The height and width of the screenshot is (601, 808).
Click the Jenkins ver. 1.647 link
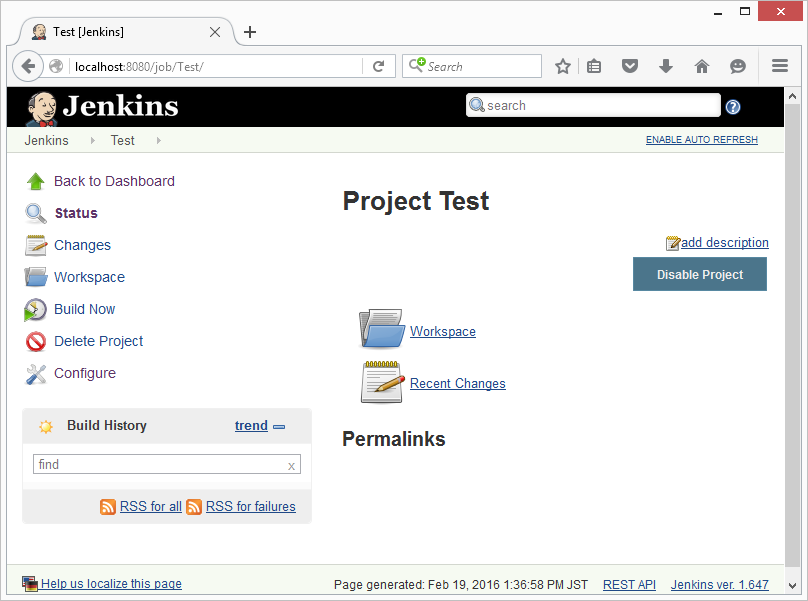[x=720, y=585]
